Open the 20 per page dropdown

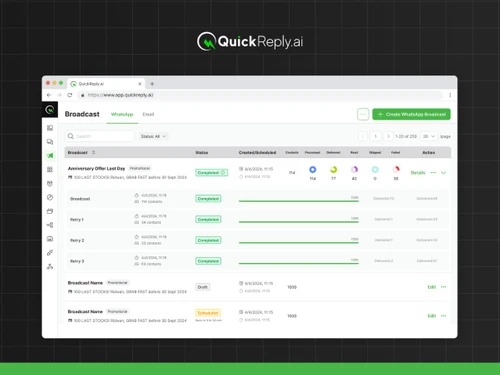coord(428,136)
